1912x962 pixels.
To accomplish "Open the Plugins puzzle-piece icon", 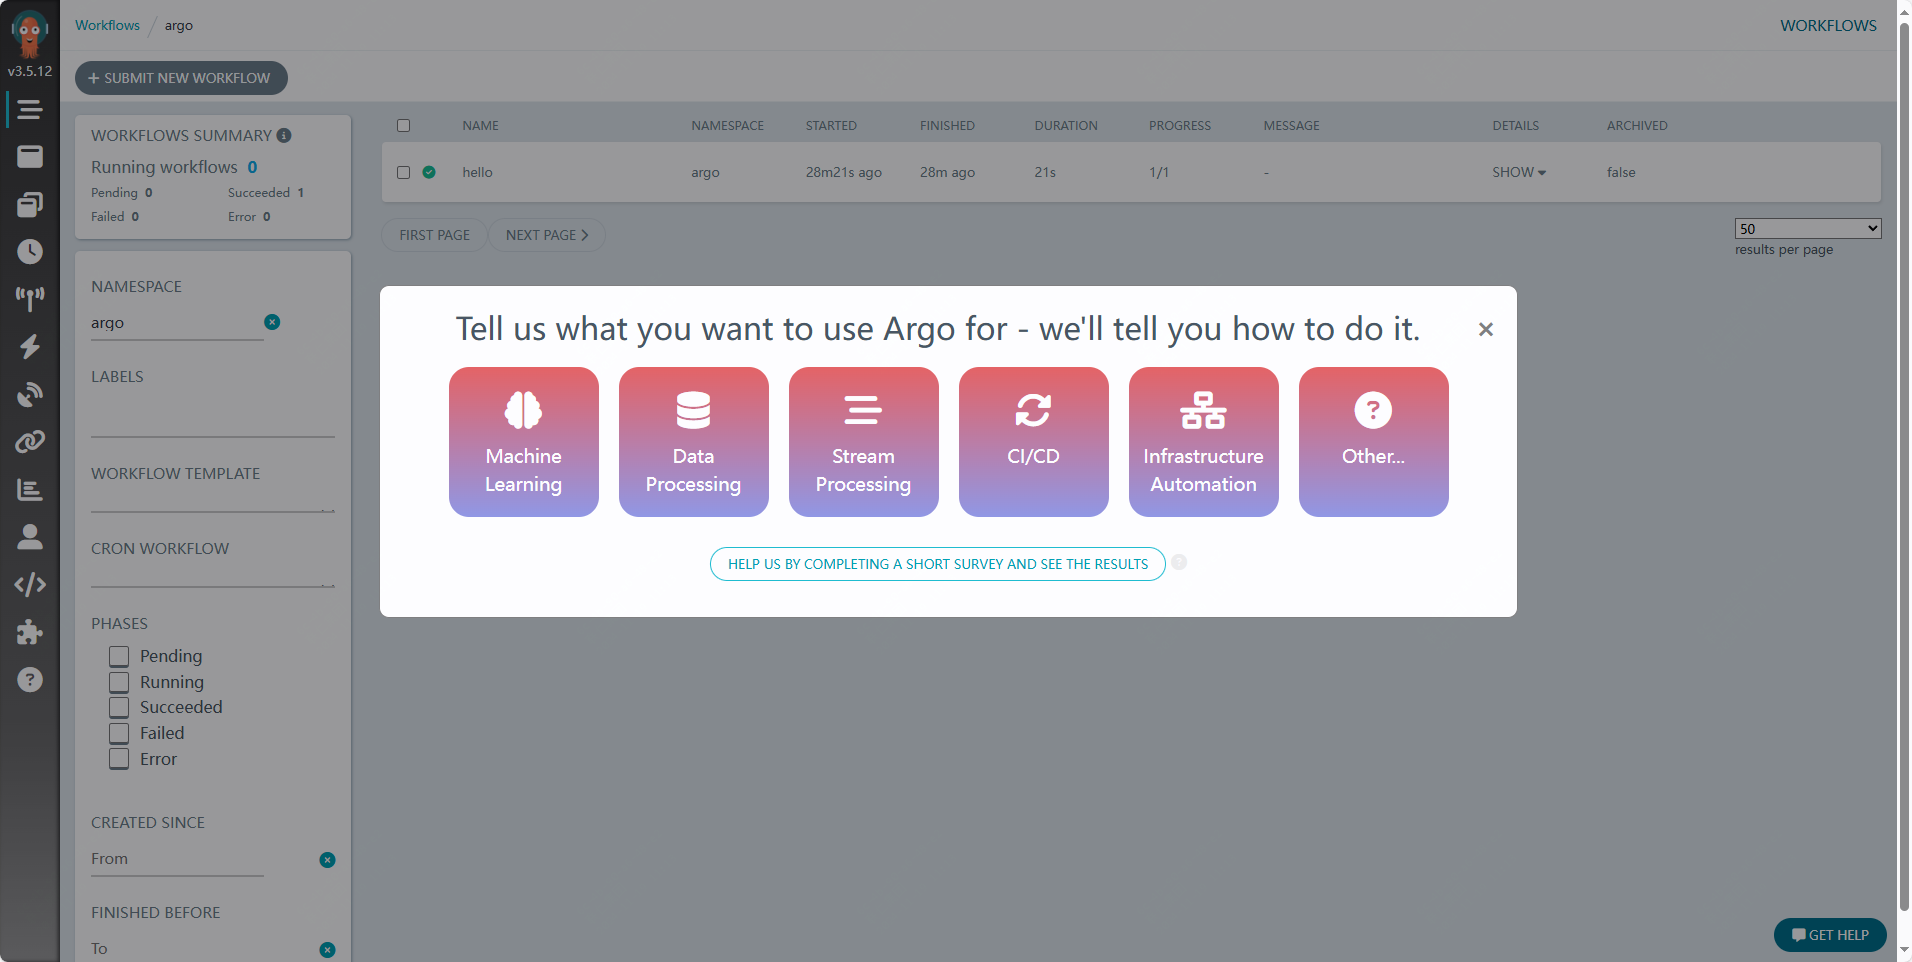I will [x=30, y=631].
